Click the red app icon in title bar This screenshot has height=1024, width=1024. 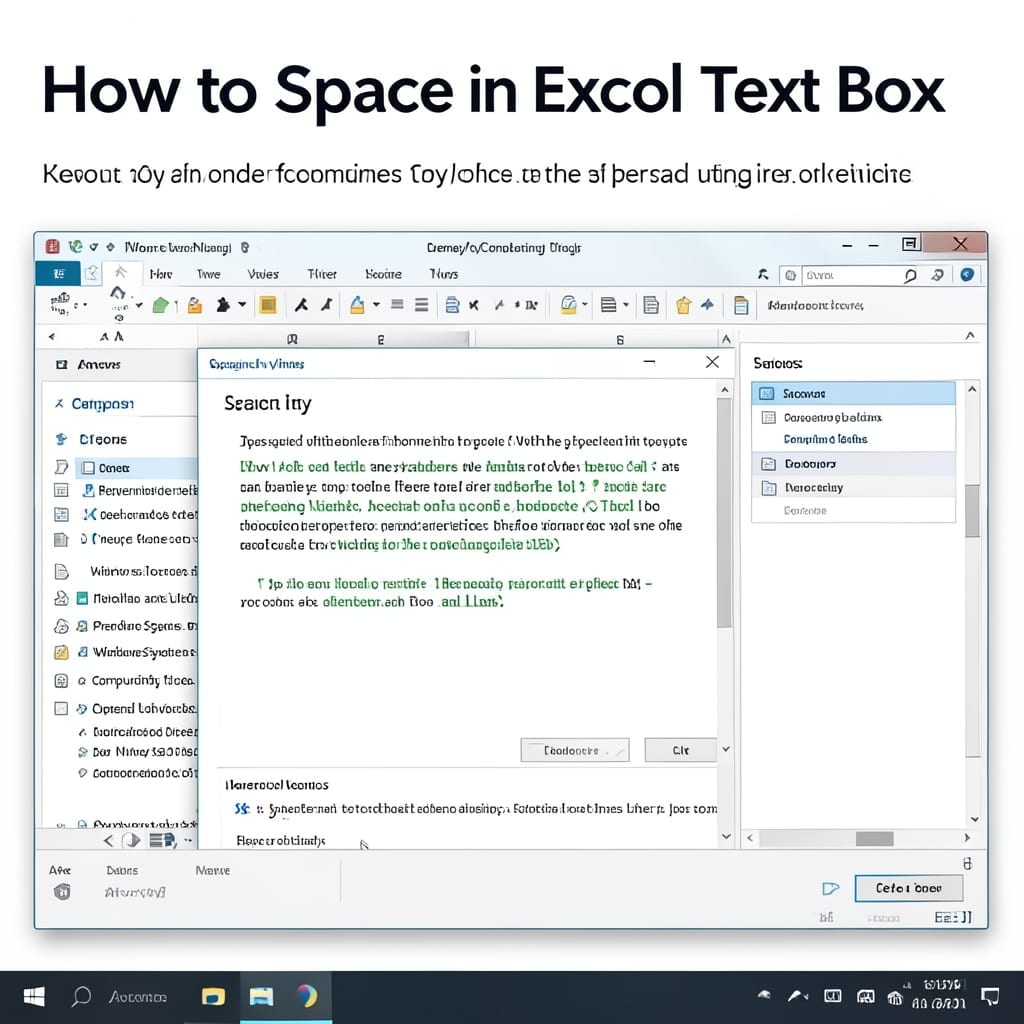[52, 246]
